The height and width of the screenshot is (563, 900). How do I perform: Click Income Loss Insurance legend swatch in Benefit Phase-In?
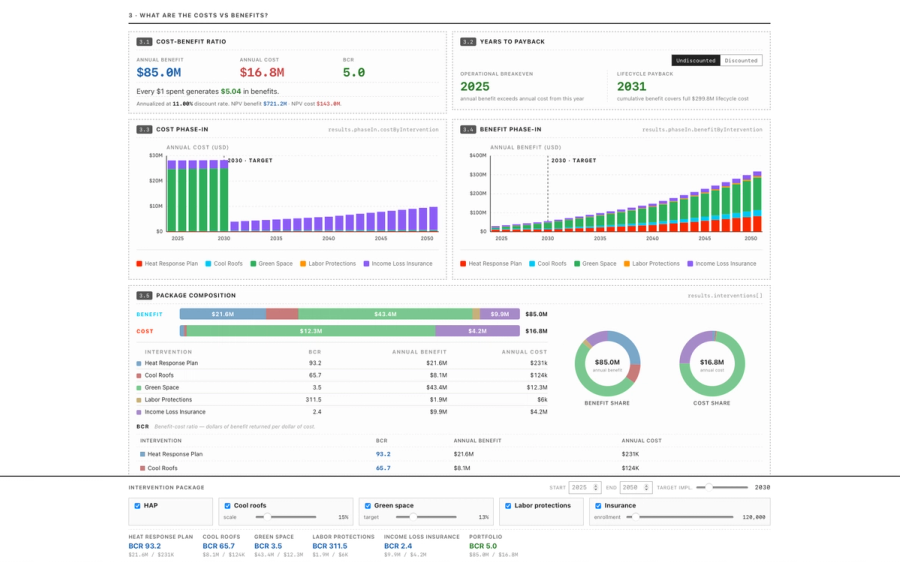[690, 264]
